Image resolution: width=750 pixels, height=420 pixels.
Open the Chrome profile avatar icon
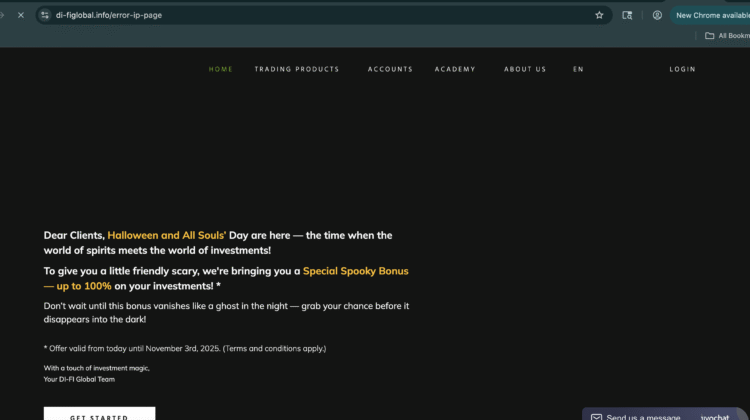(x=657, y=15)
